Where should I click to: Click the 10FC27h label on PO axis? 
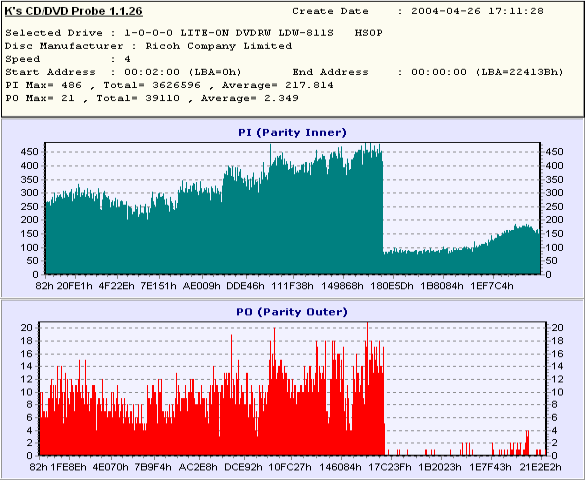[290, 467]
